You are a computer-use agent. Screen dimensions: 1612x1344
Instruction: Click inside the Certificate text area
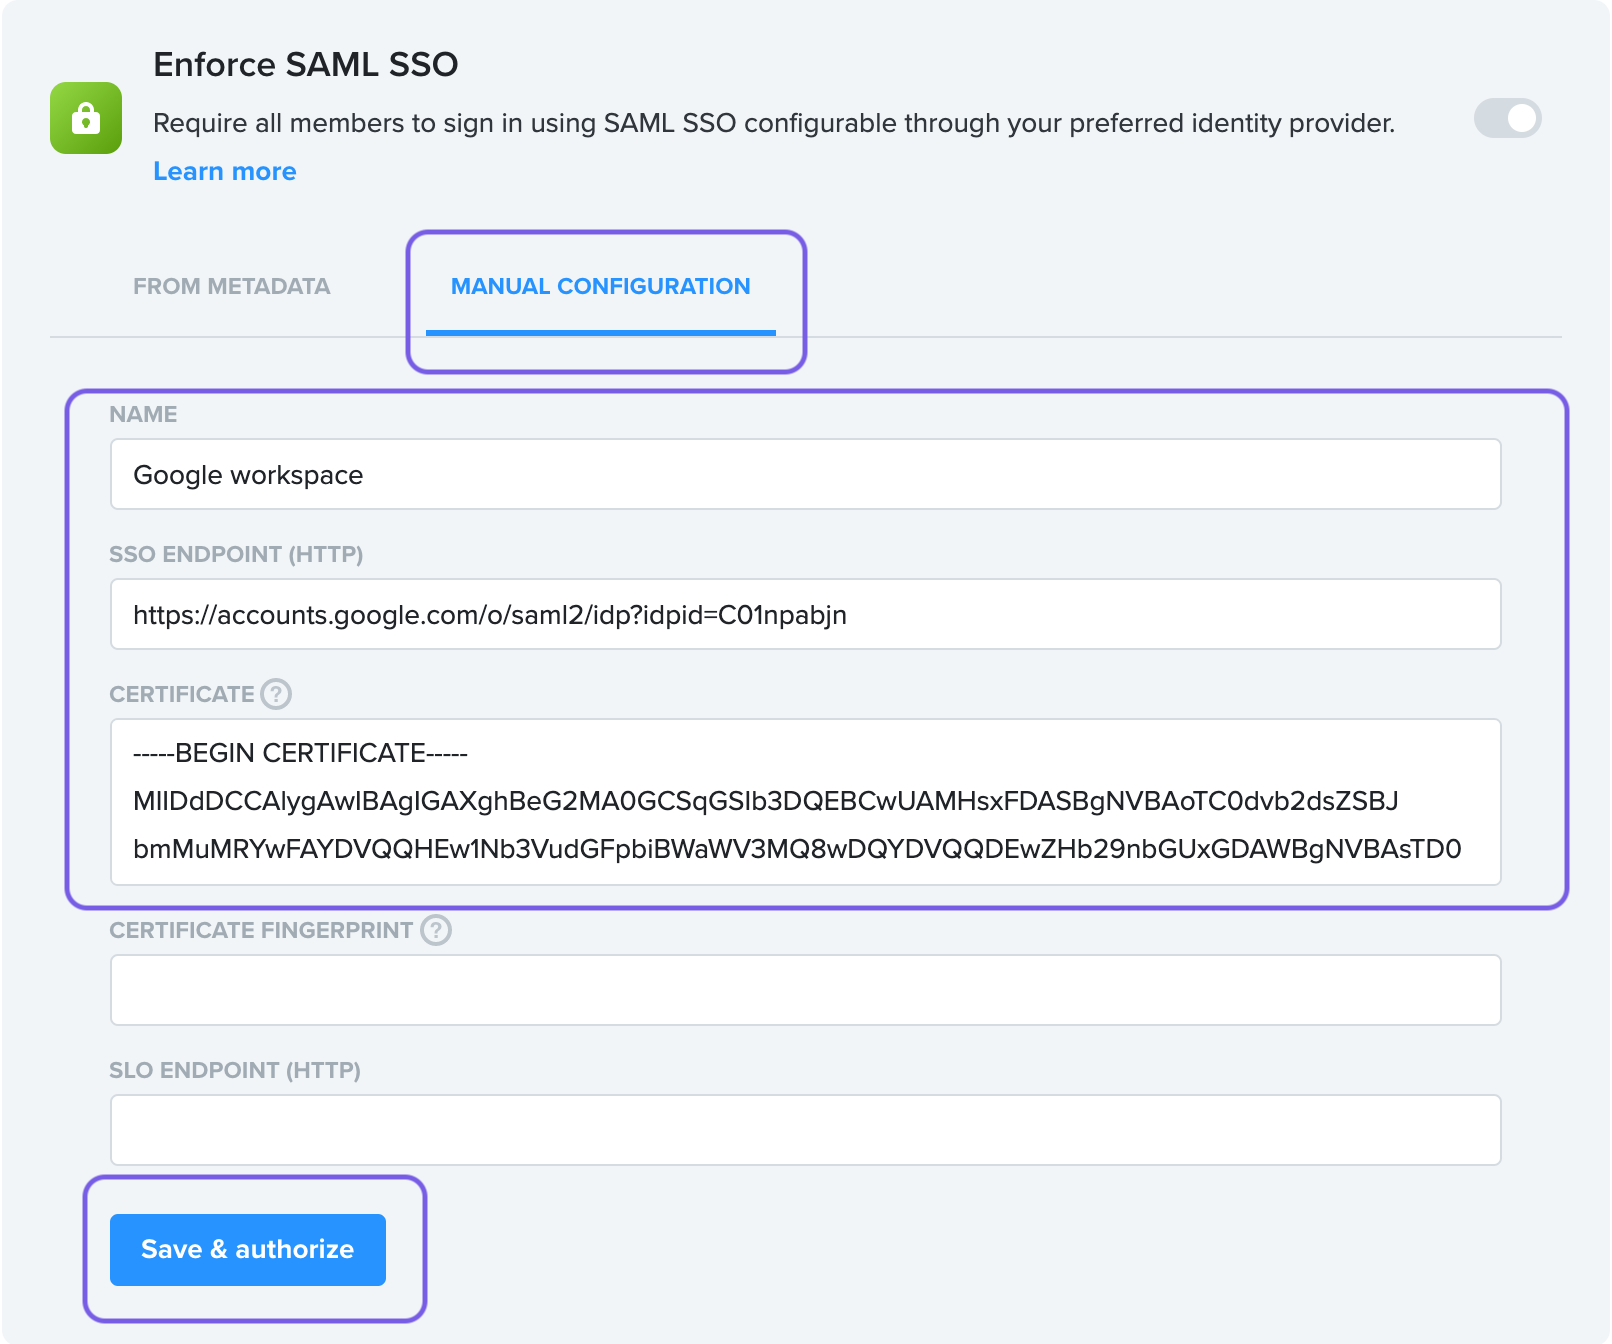806,802
